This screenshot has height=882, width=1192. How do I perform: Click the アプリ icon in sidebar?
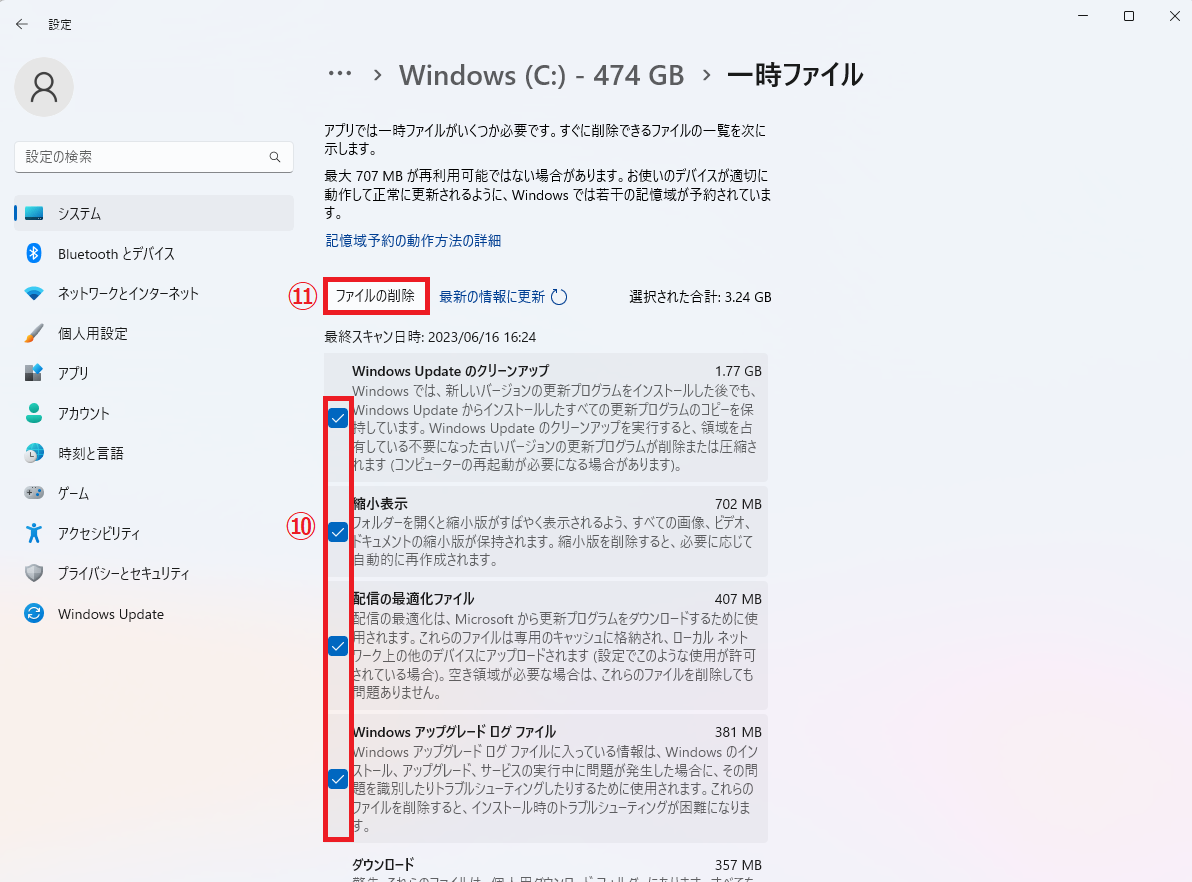tap(34, 373)
